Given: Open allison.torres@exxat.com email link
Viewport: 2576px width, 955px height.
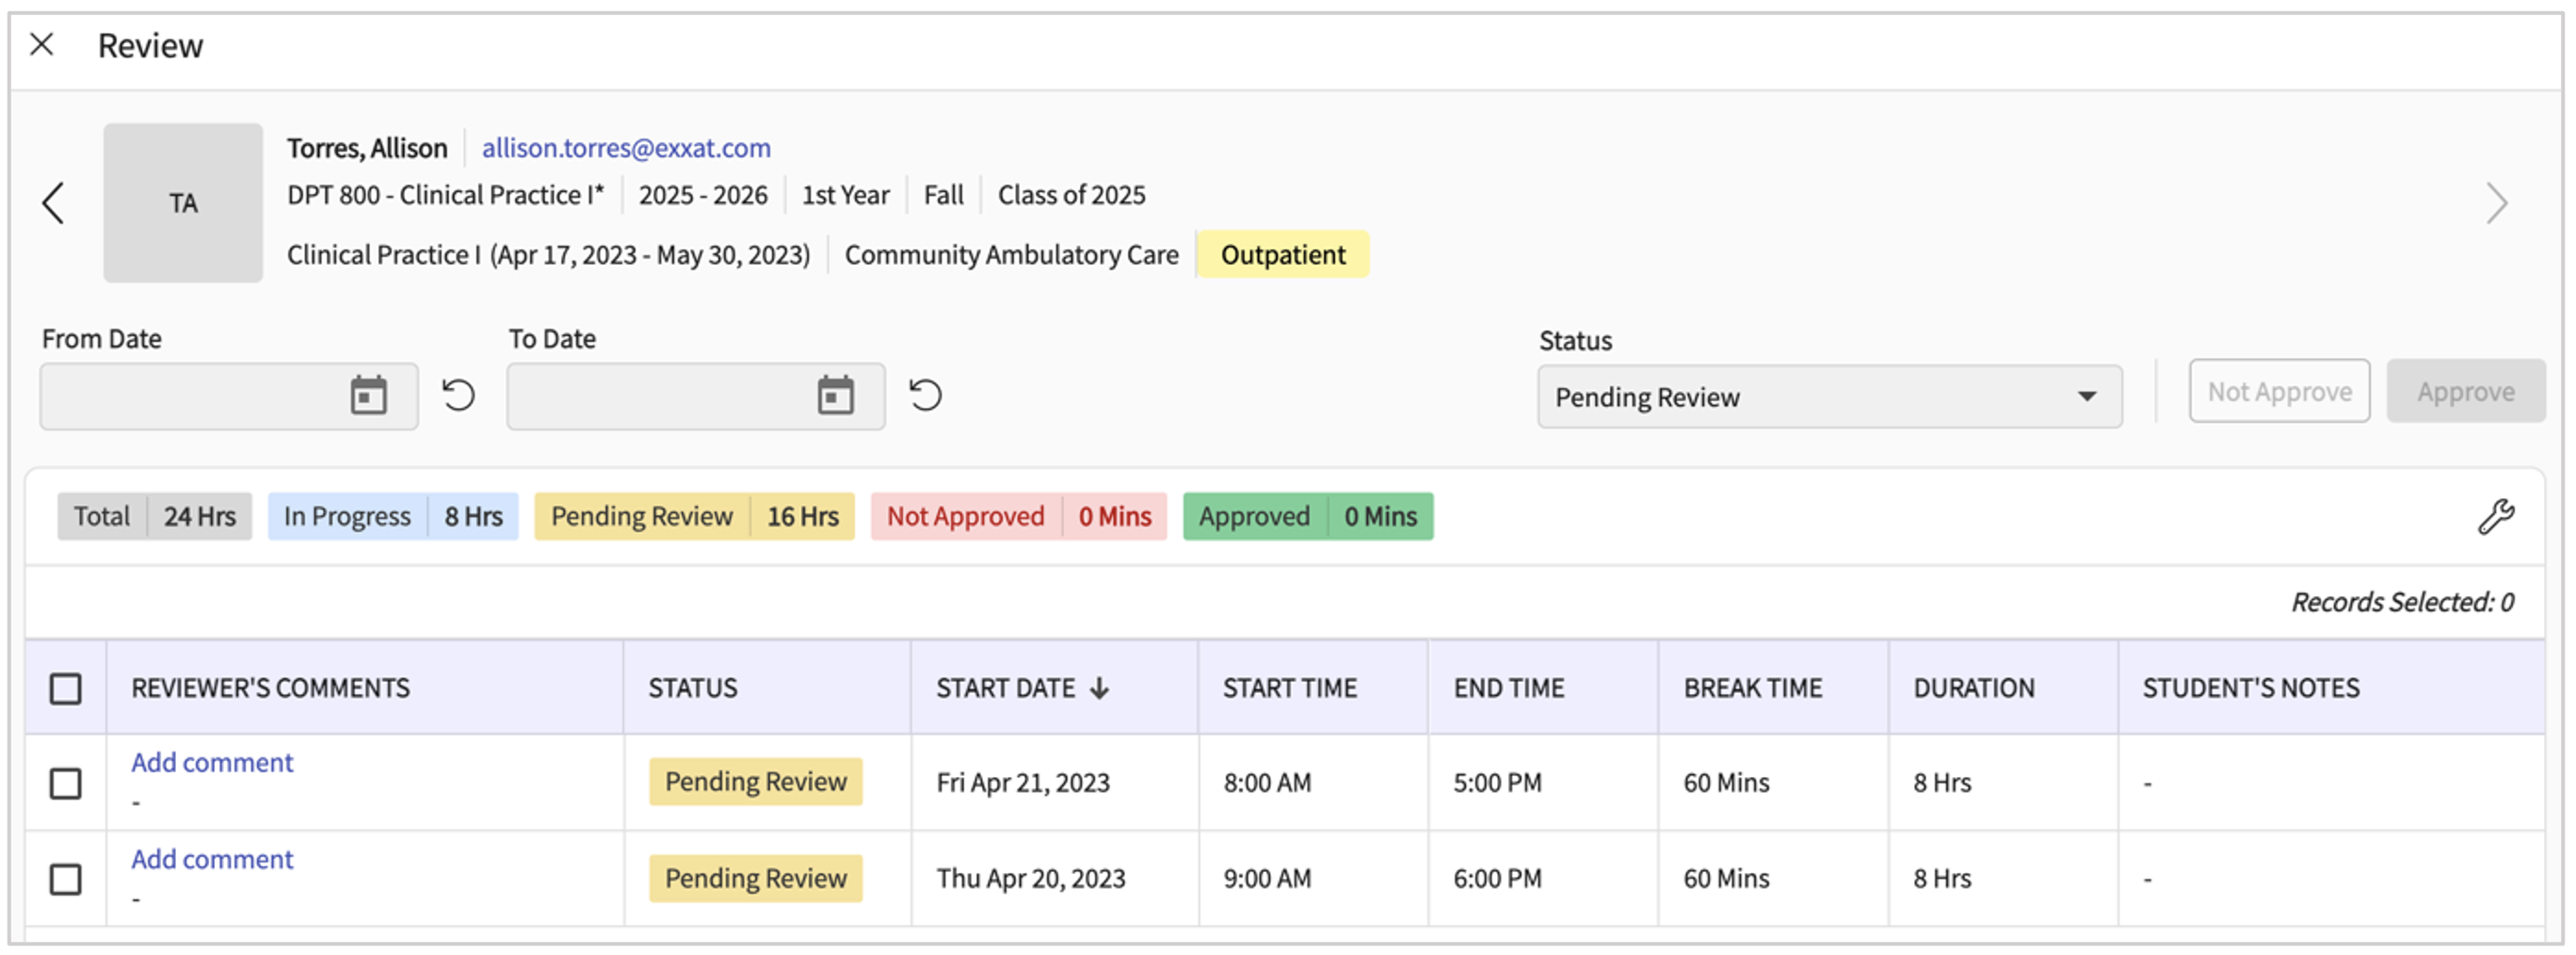Looking at the screenshot, I should 626,148.
